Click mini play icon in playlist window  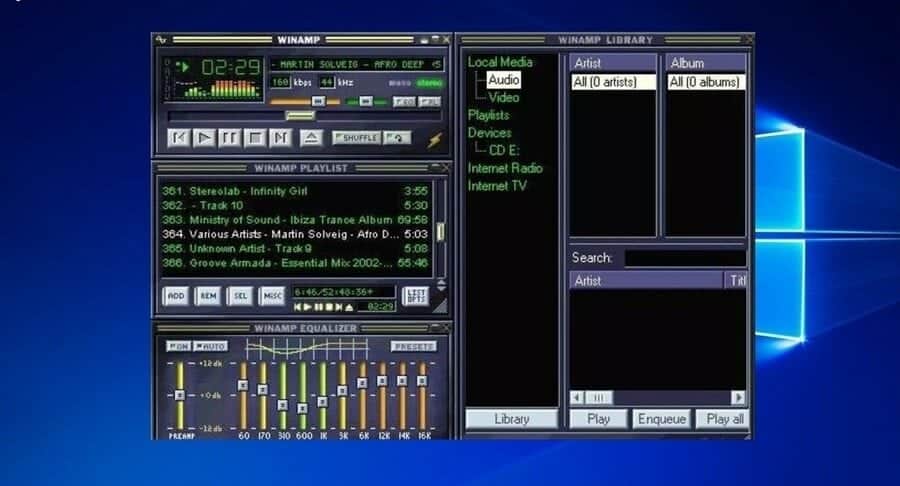(308, 307)
